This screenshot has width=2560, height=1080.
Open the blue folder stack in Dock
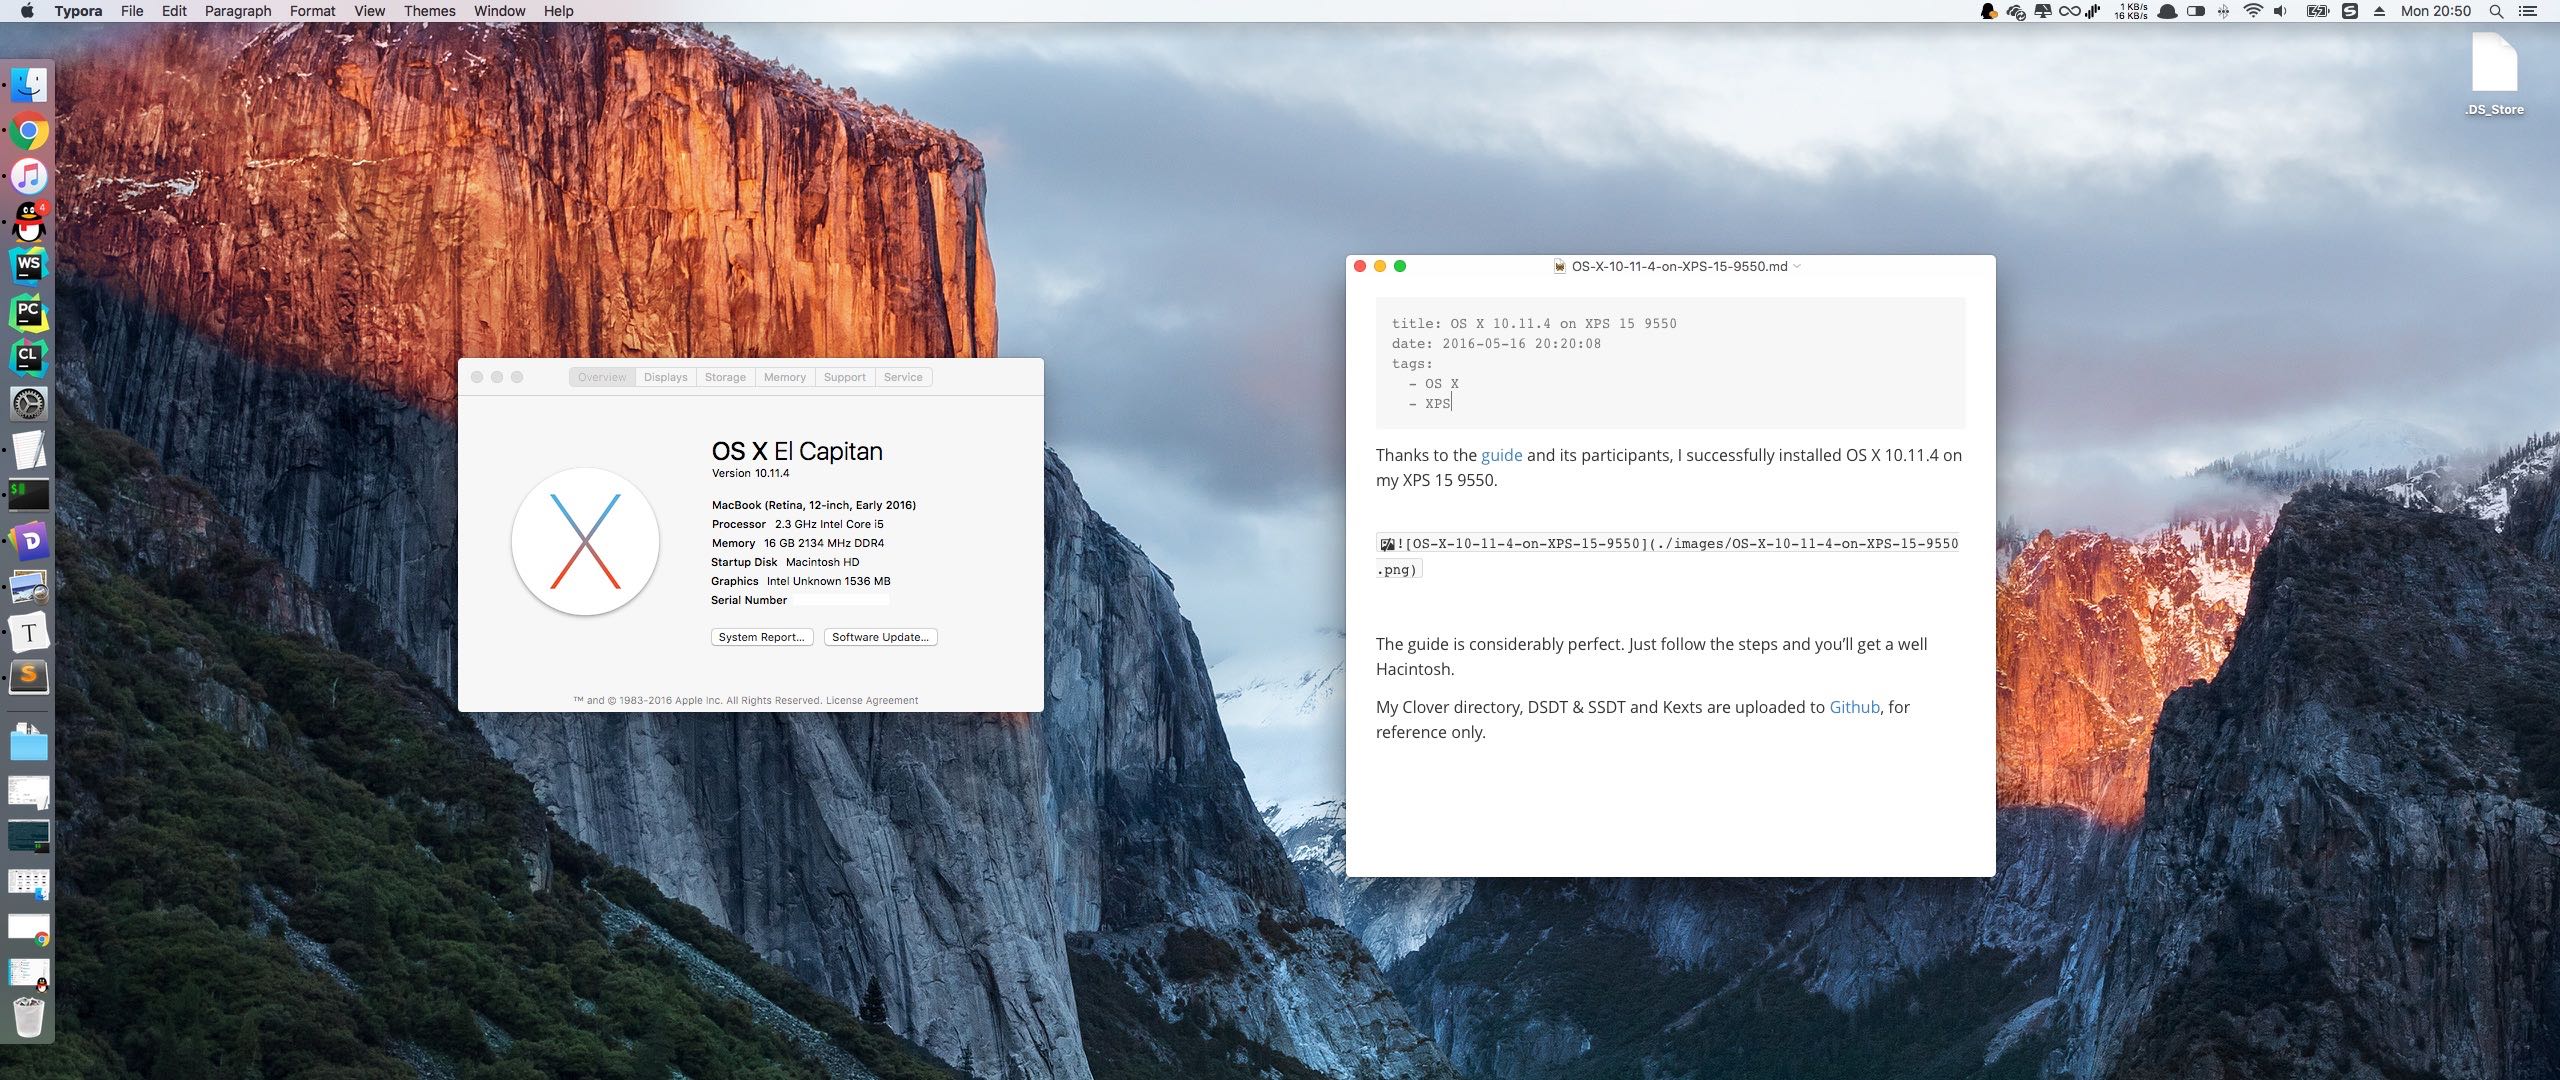point(29,742)
